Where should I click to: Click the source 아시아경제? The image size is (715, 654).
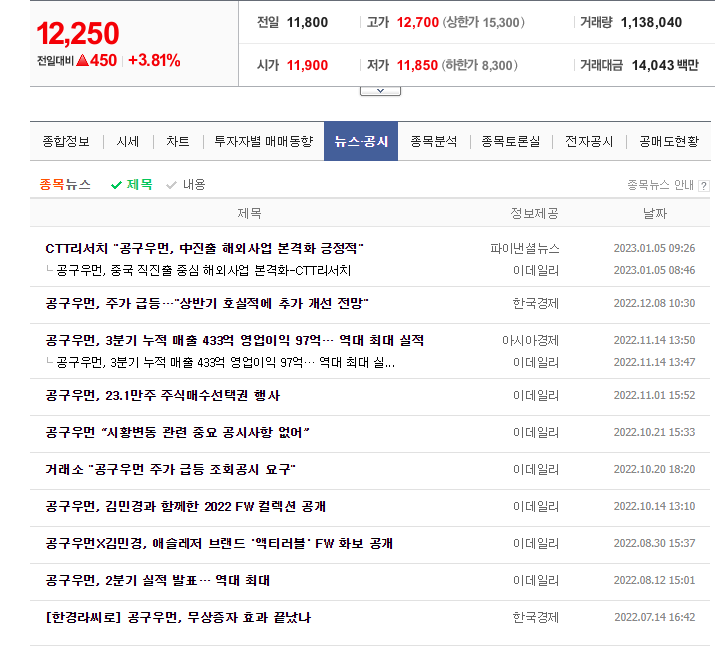click(530, 340)
